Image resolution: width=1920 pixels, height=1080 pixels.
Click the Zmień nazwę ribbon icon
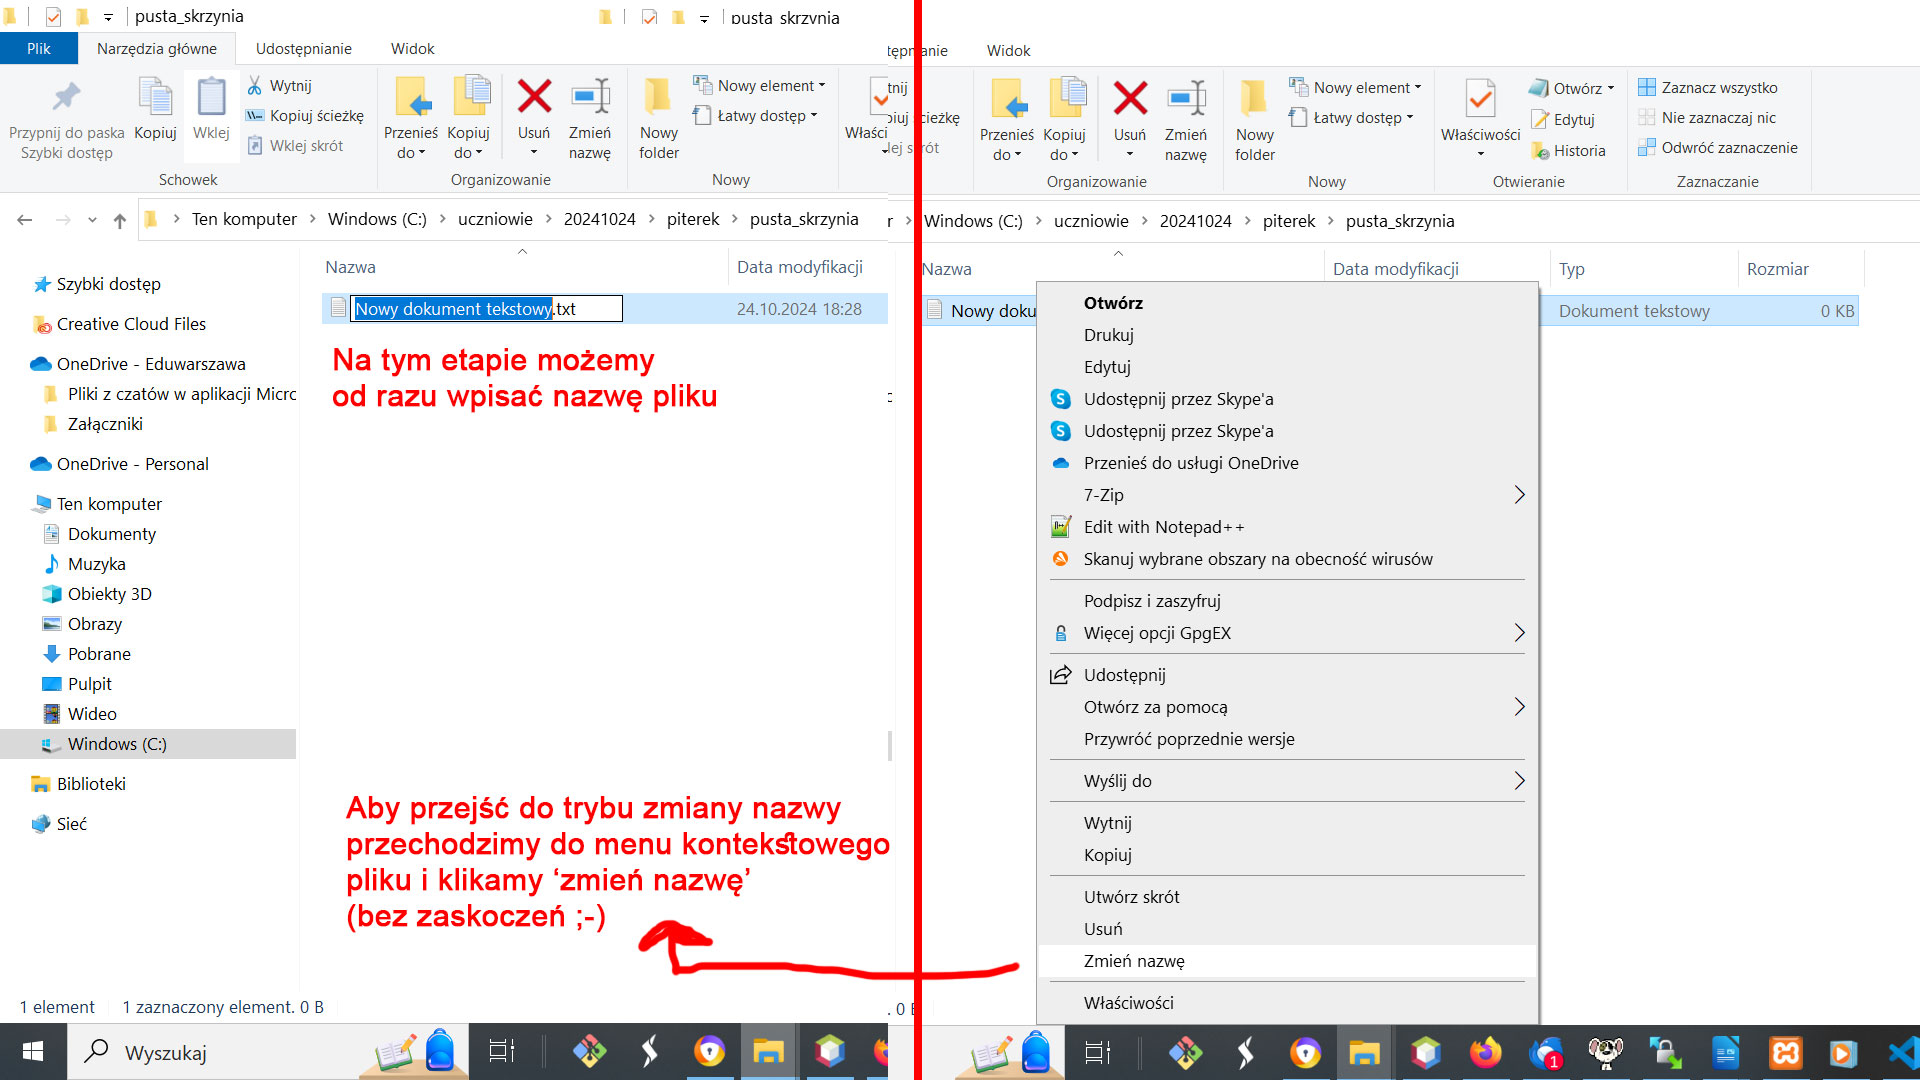(x=590, y=98)
